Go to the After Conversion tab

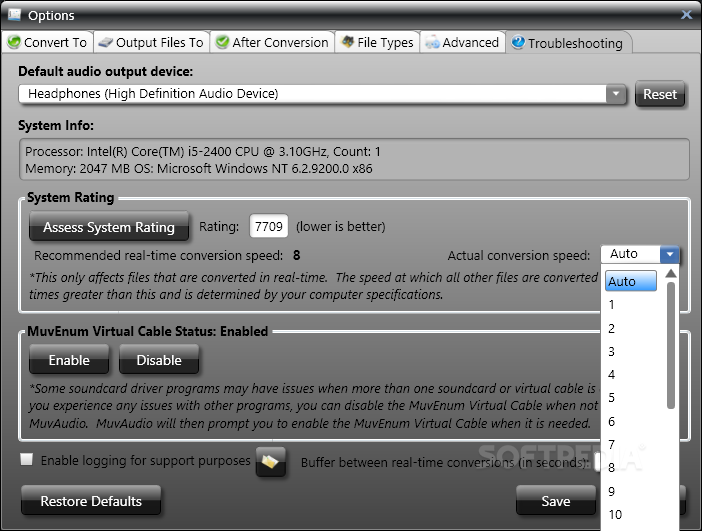click(x=272, y=42)
